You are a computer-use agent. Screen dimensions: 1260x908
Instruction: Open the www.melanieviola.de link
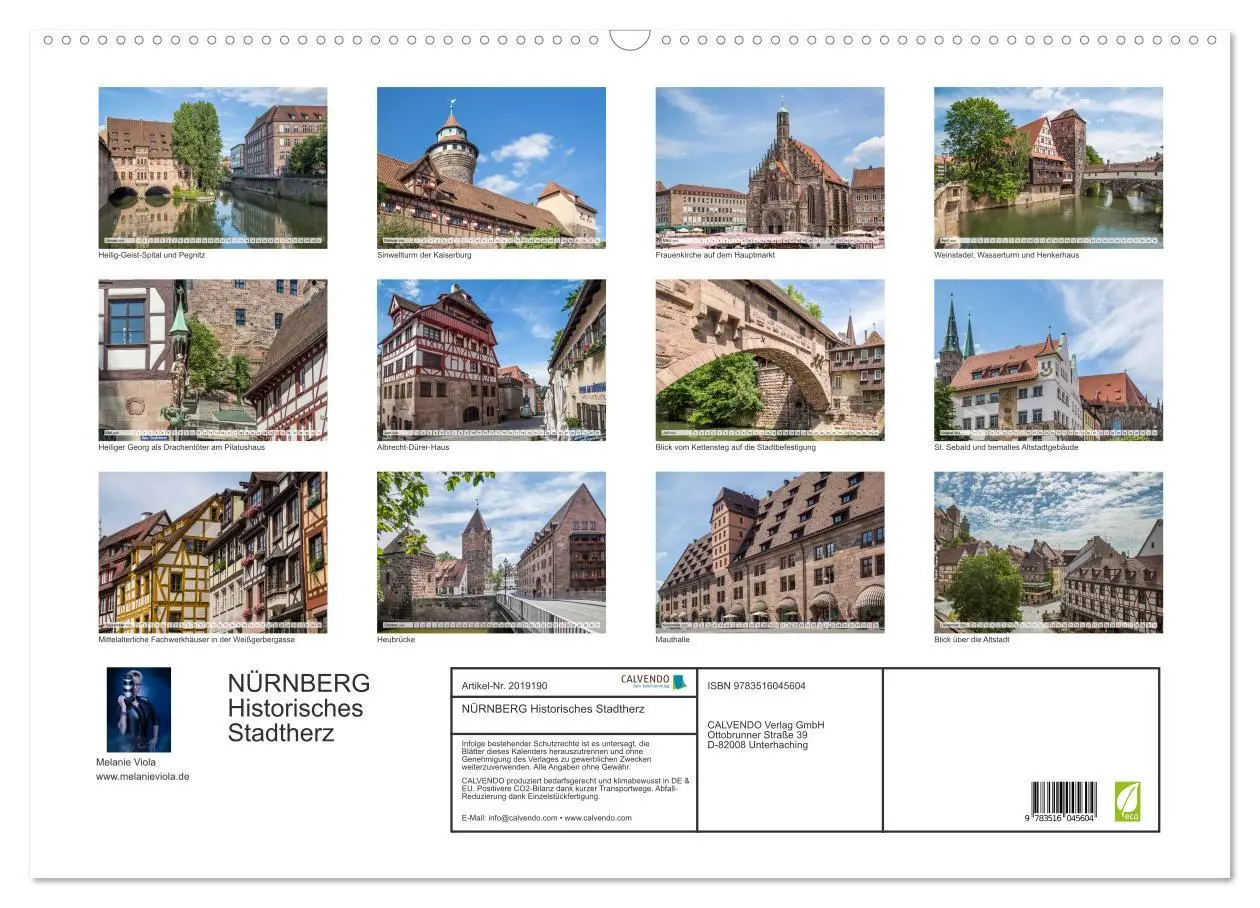coord(143,776)
